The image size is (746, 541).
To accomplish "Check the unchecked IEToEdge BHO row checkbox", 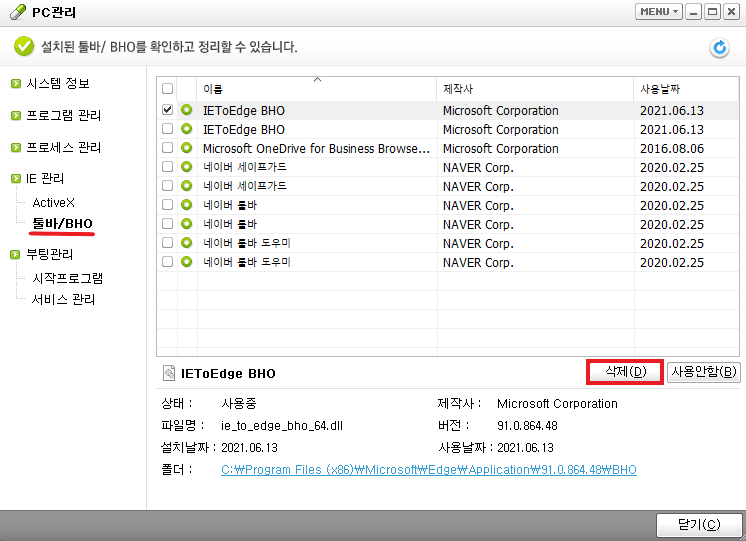I will (167, 129).
